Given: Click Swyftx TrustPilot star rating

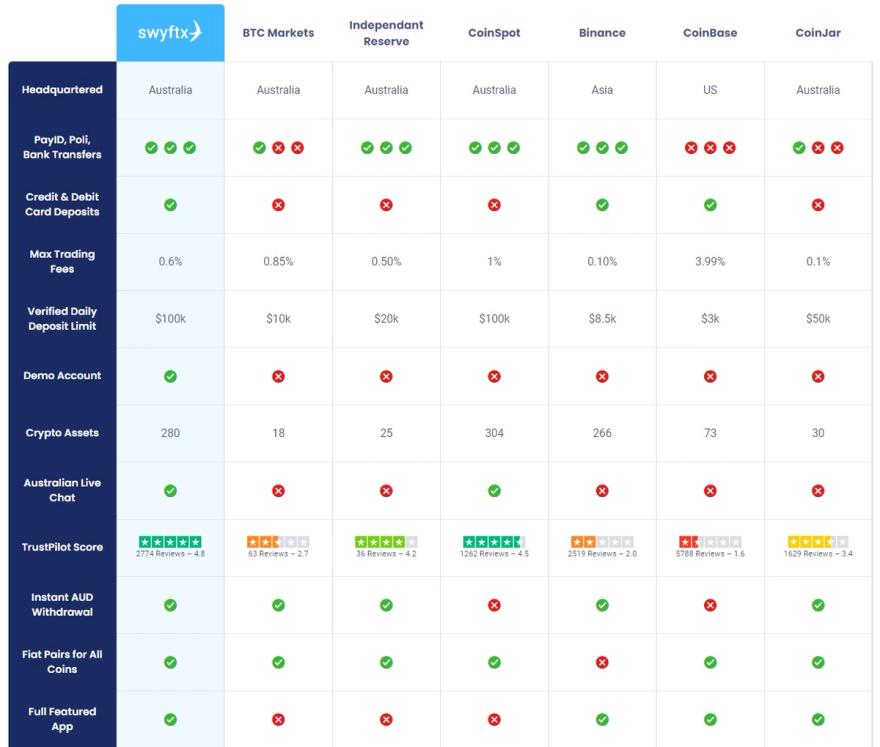Looking at the screenshot, I should (170, 542).
